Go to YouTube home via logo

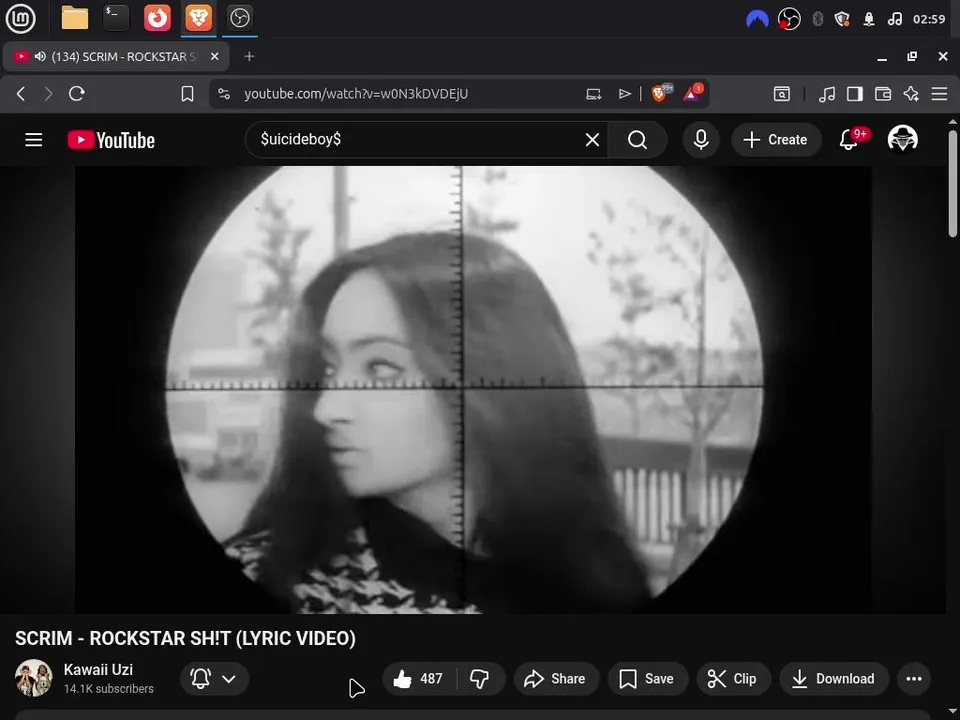point(111,140)
